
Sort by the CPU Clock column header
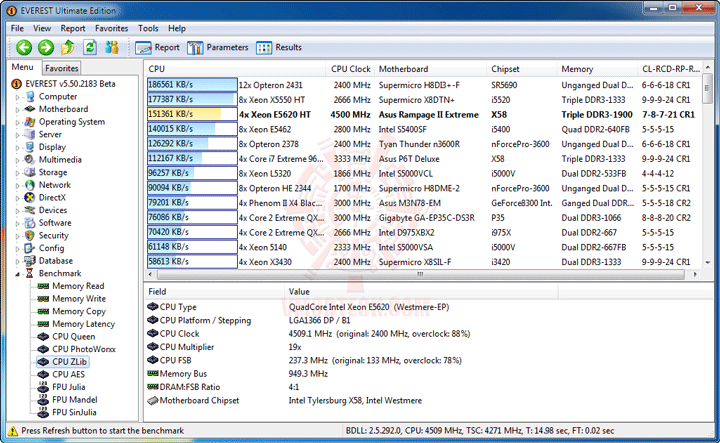pos(350,69)
